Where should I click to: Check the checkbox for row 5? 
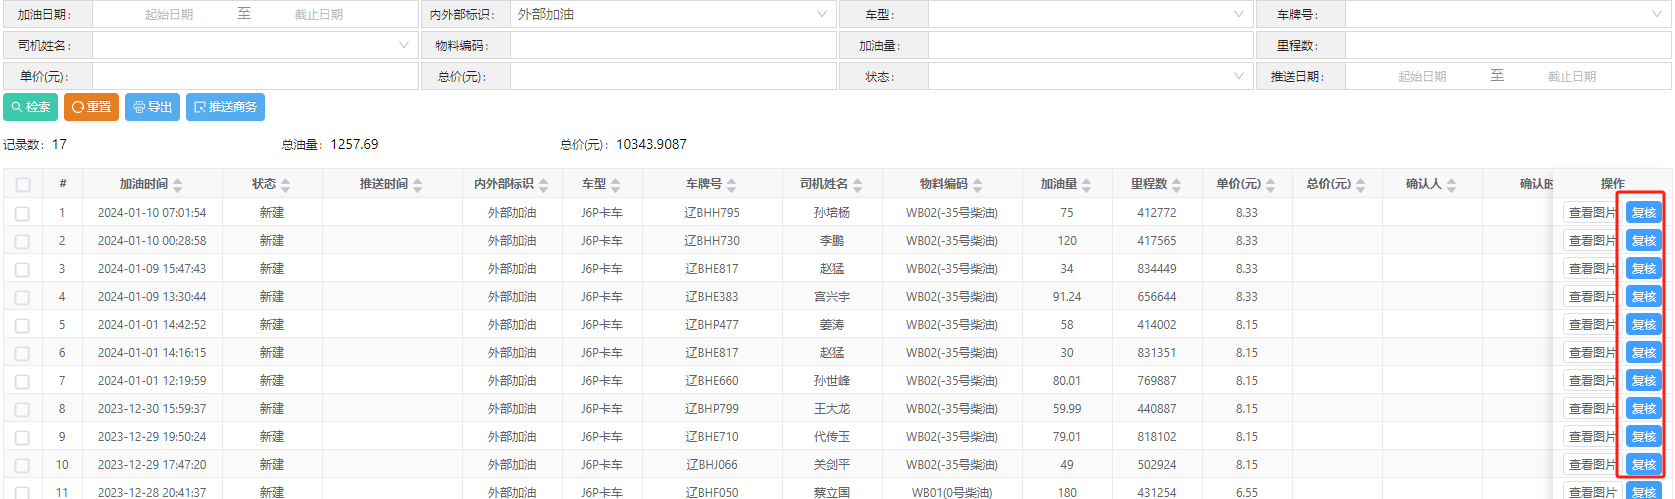pos(23,325)
